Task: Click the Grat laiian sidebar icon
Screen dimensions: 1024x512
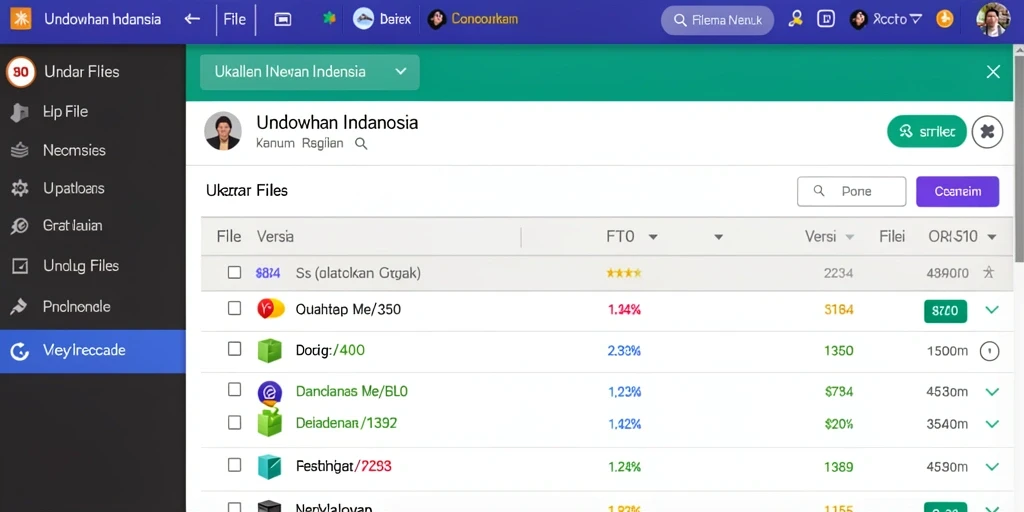Action: 20,226
